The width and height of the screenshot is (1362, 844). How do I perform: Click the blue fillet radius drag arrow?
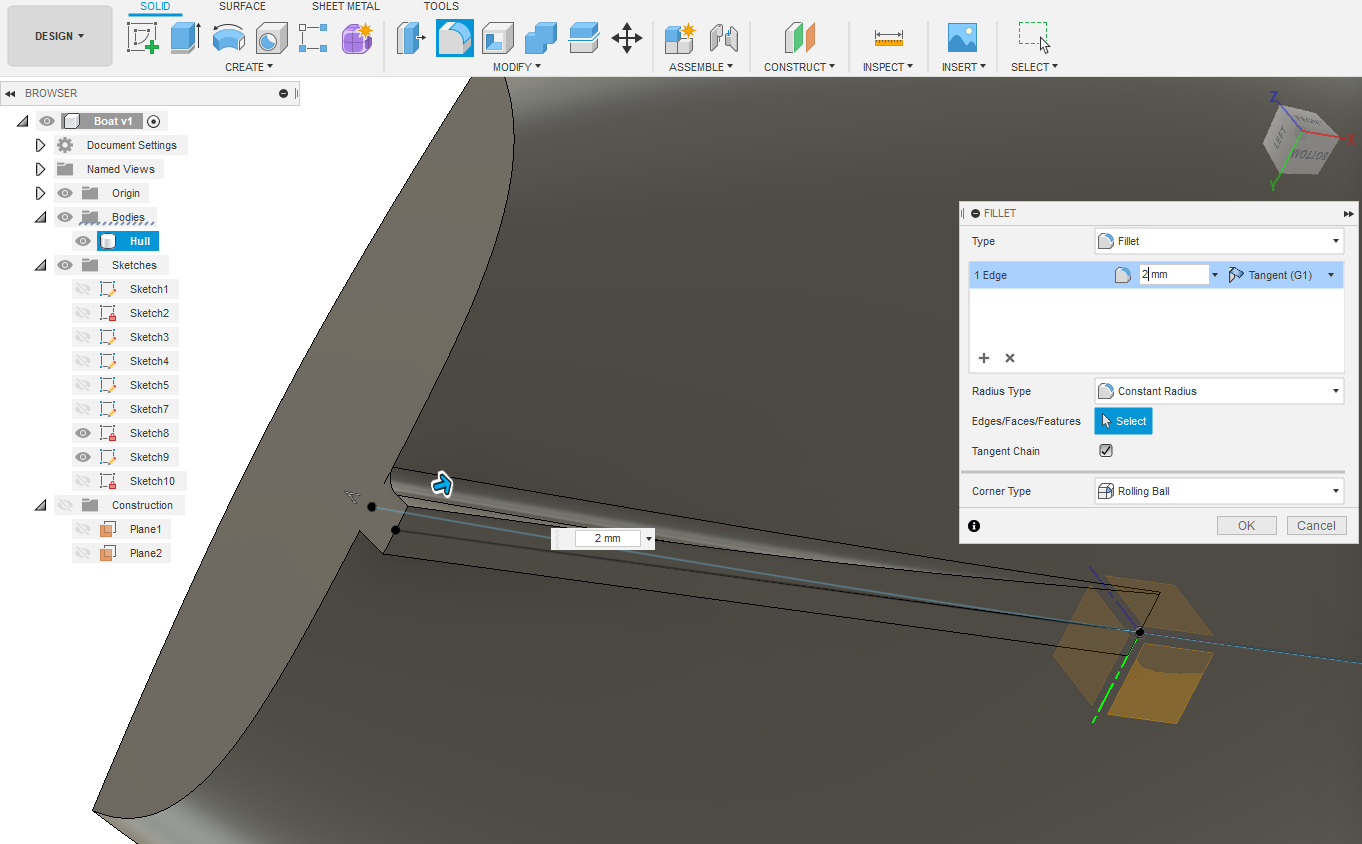click(x=442, y=485)
